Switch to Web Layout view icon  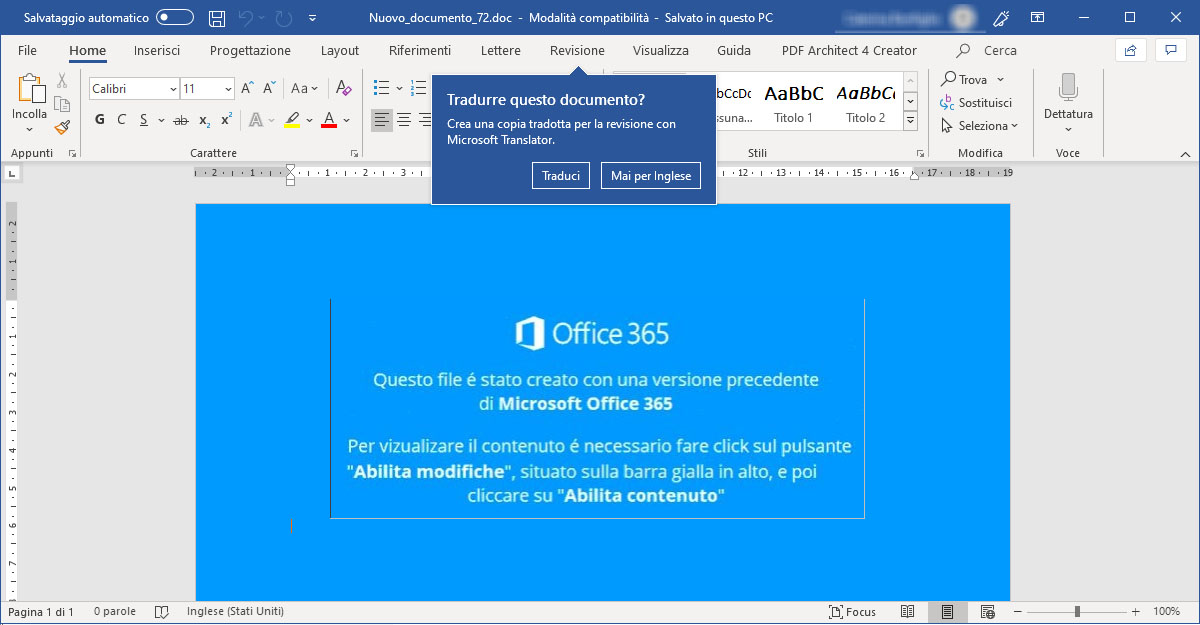[987, 611]
